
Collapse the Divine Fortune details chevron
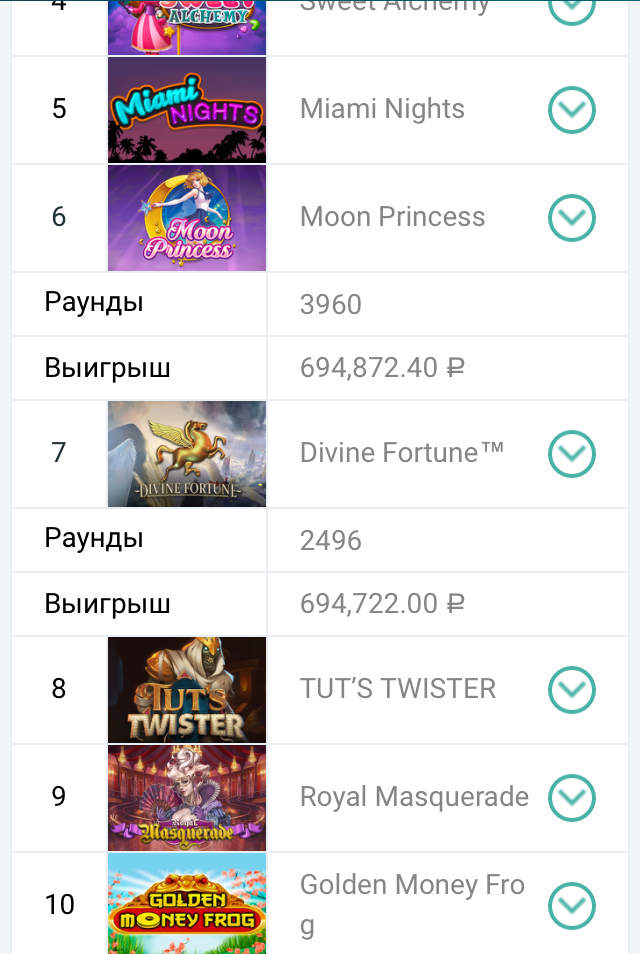[x=571, y=454]
